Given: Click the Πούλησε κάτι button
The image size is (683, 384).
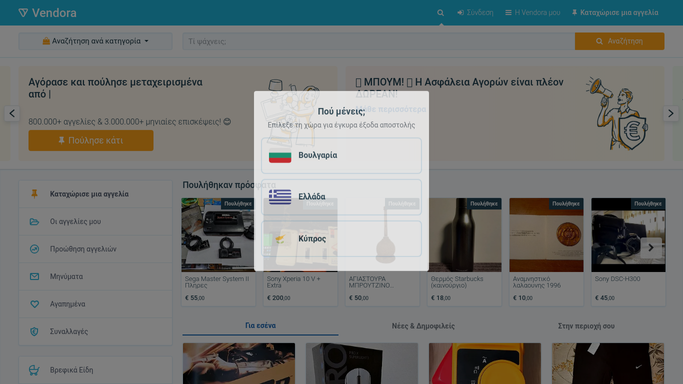Looking at the screenshot, I should click(91, 141).
